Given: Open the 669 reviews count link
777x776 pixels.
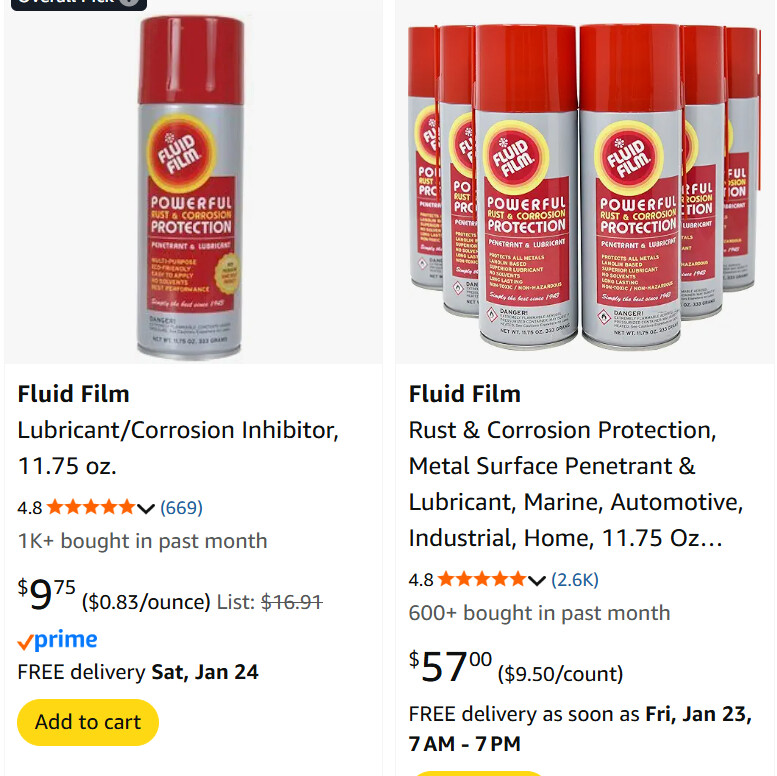Looking at the screenshot, I should pyautogui.click(x=181, y=508).
